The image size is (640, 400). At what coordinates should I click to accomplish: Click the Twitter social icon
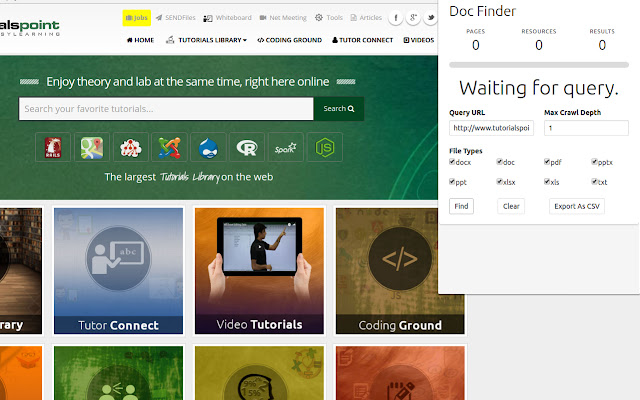point(430,18)
